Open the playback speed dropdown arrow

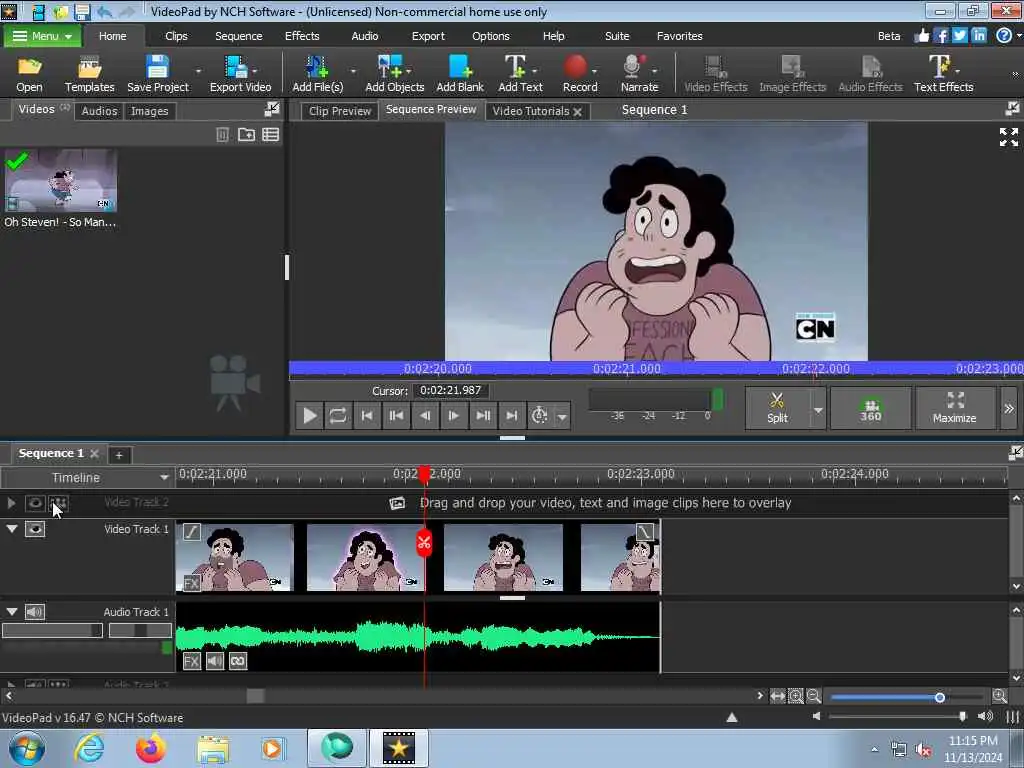562,416
